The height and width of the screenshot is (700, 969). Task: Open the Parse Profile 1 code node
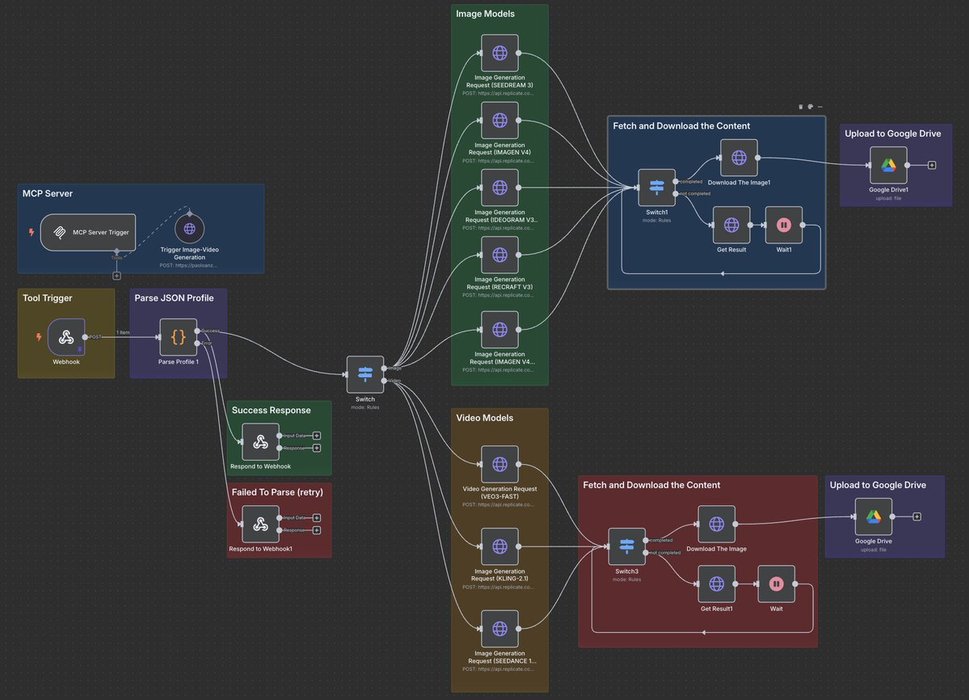coord(178,337)
